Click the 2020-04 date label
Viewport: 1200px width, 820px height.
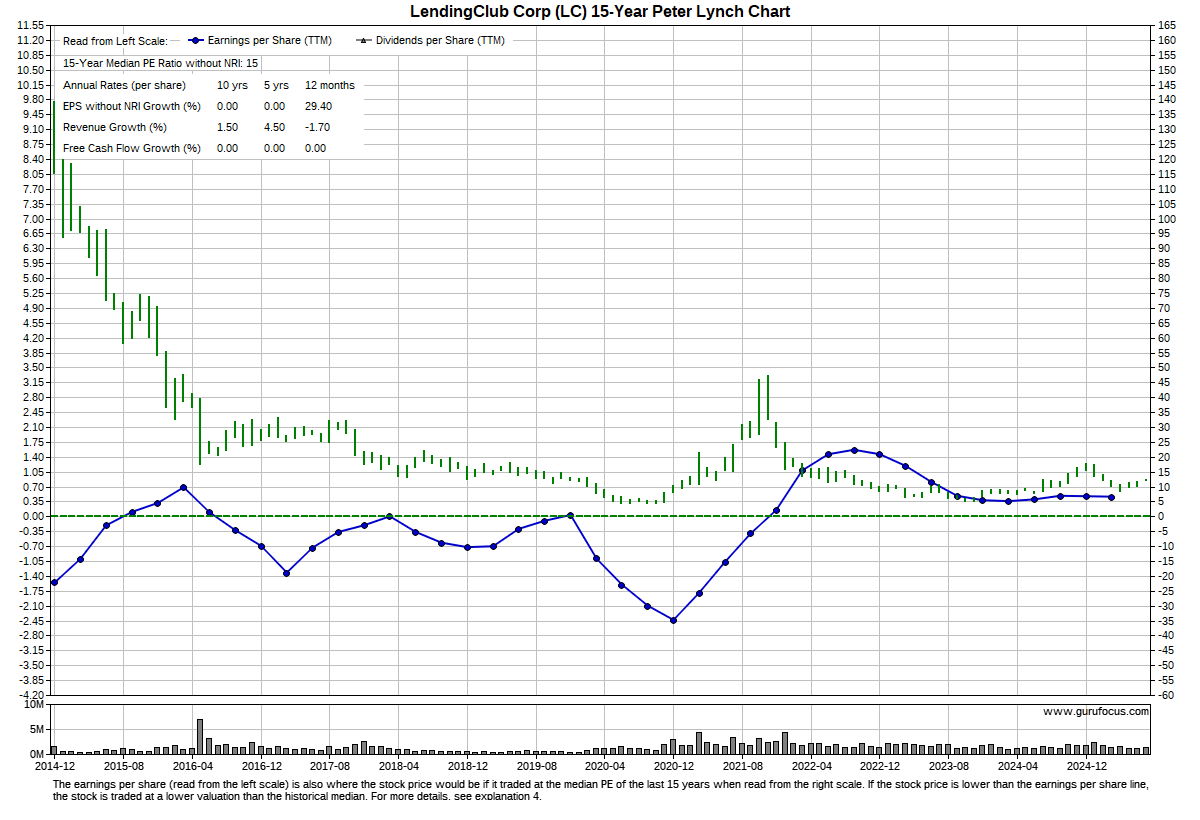click(604, 766)
